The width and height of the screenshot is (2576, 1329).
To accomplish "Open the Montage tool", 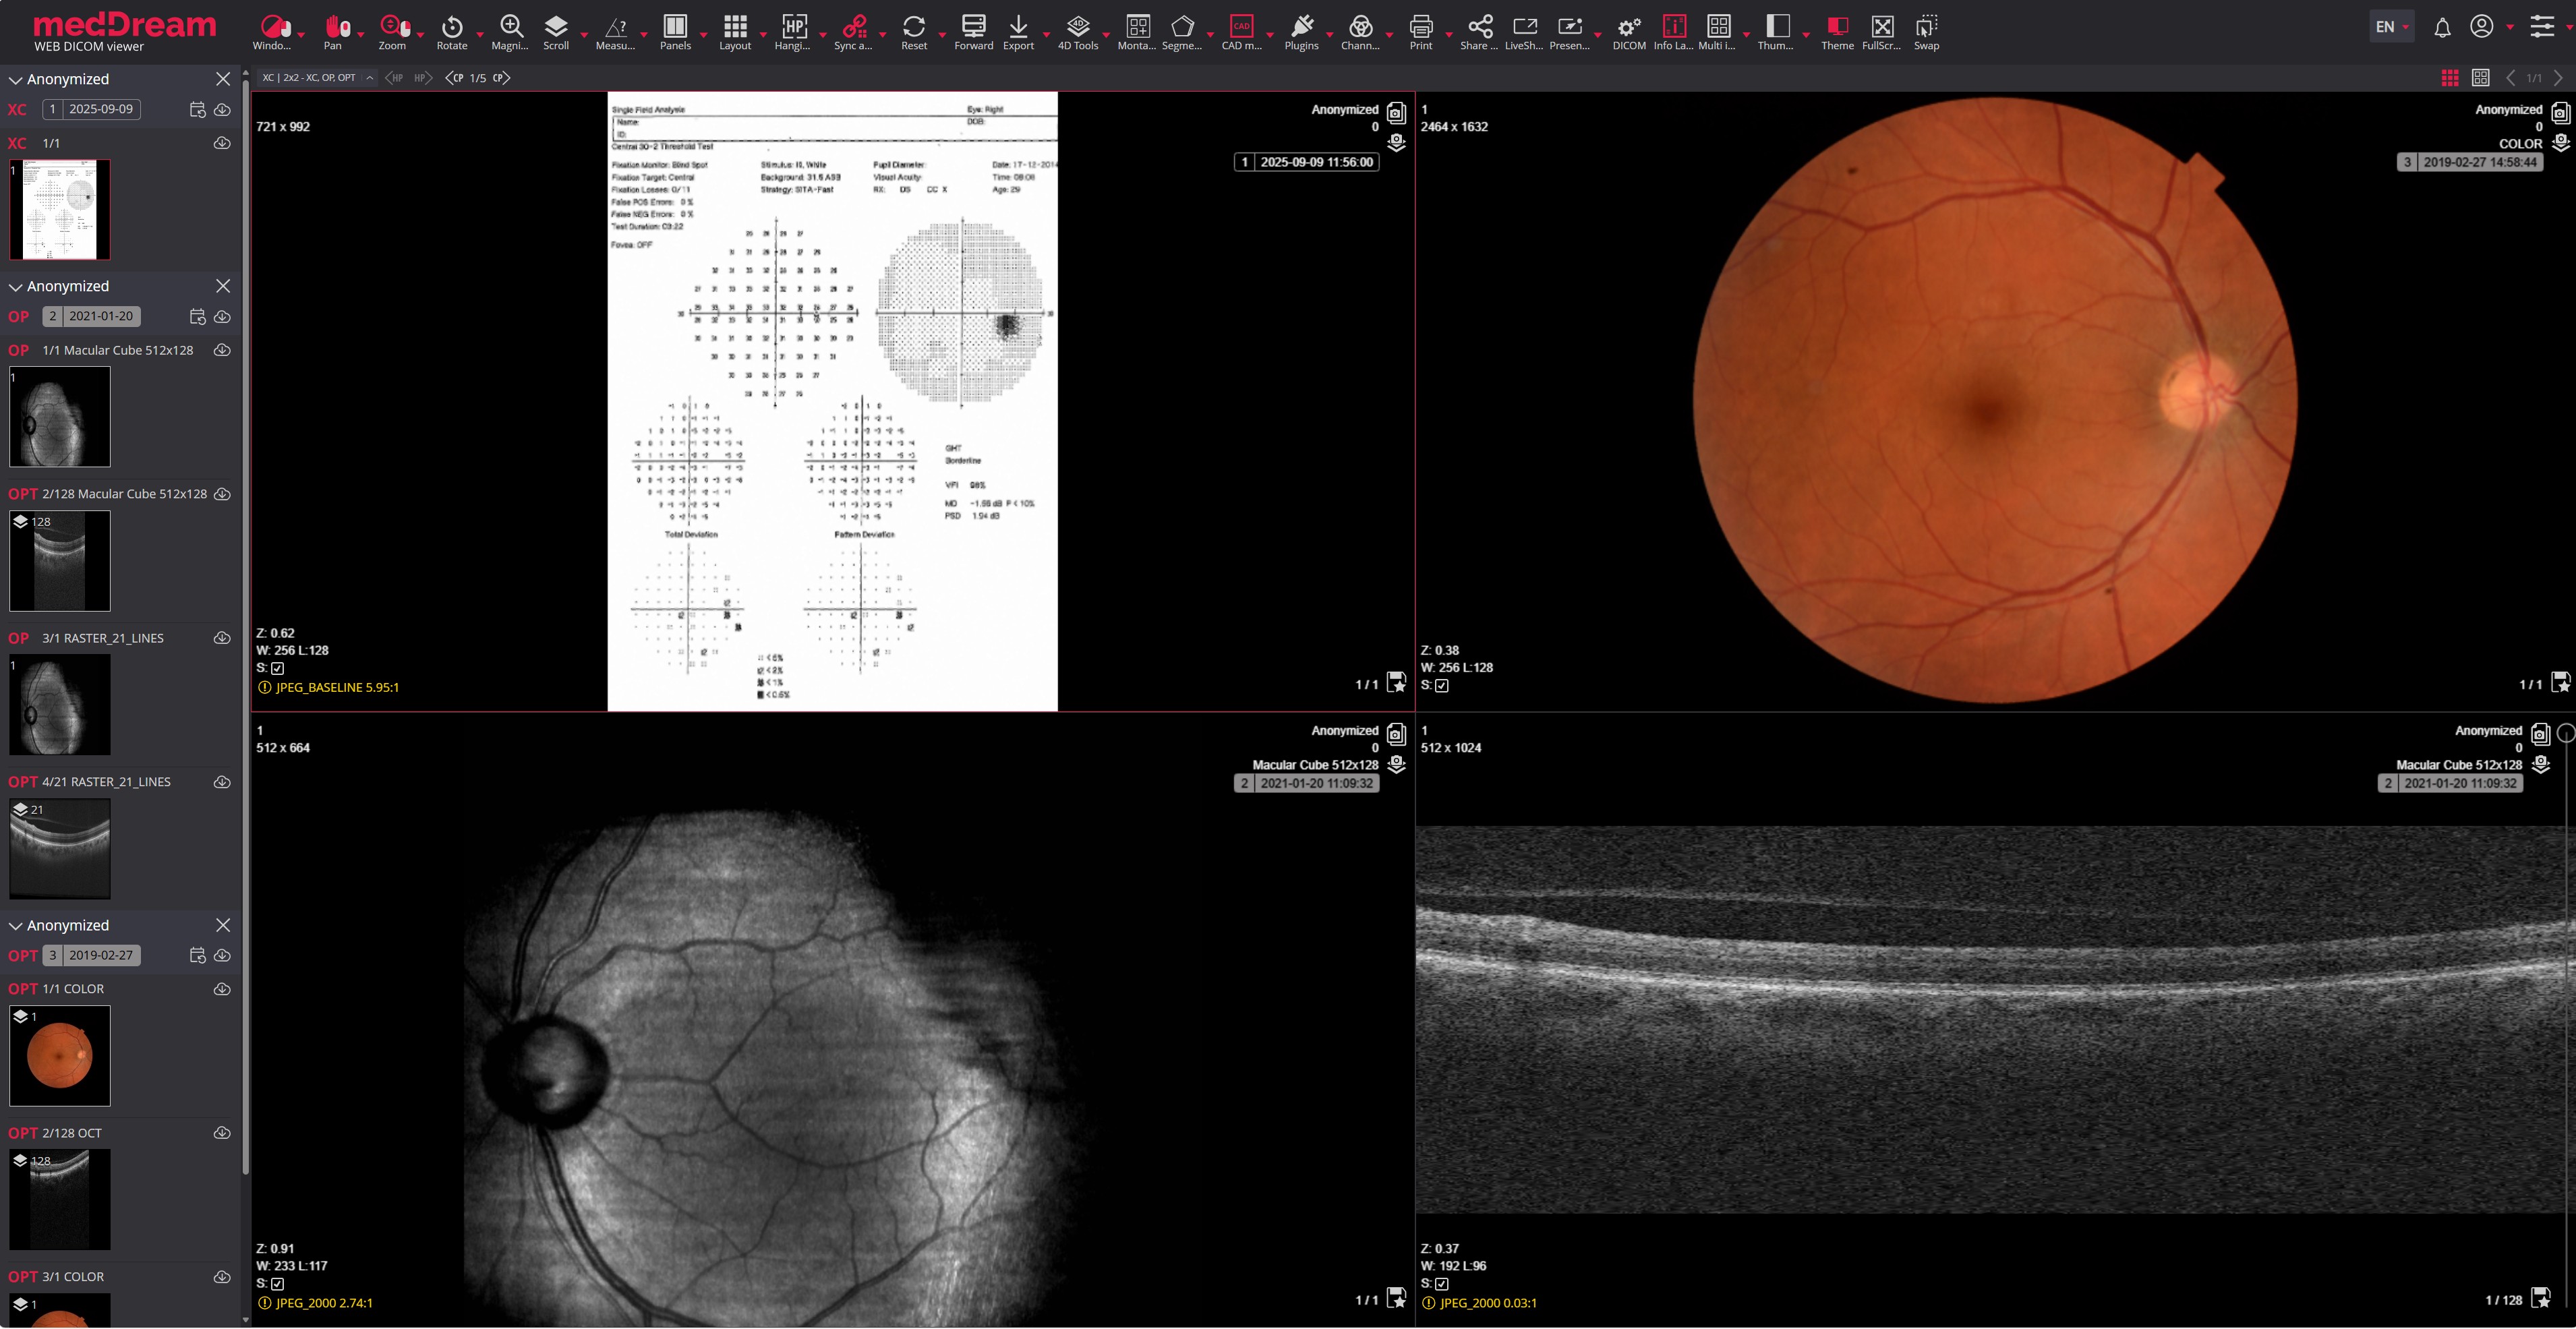I will [1137, 32].
